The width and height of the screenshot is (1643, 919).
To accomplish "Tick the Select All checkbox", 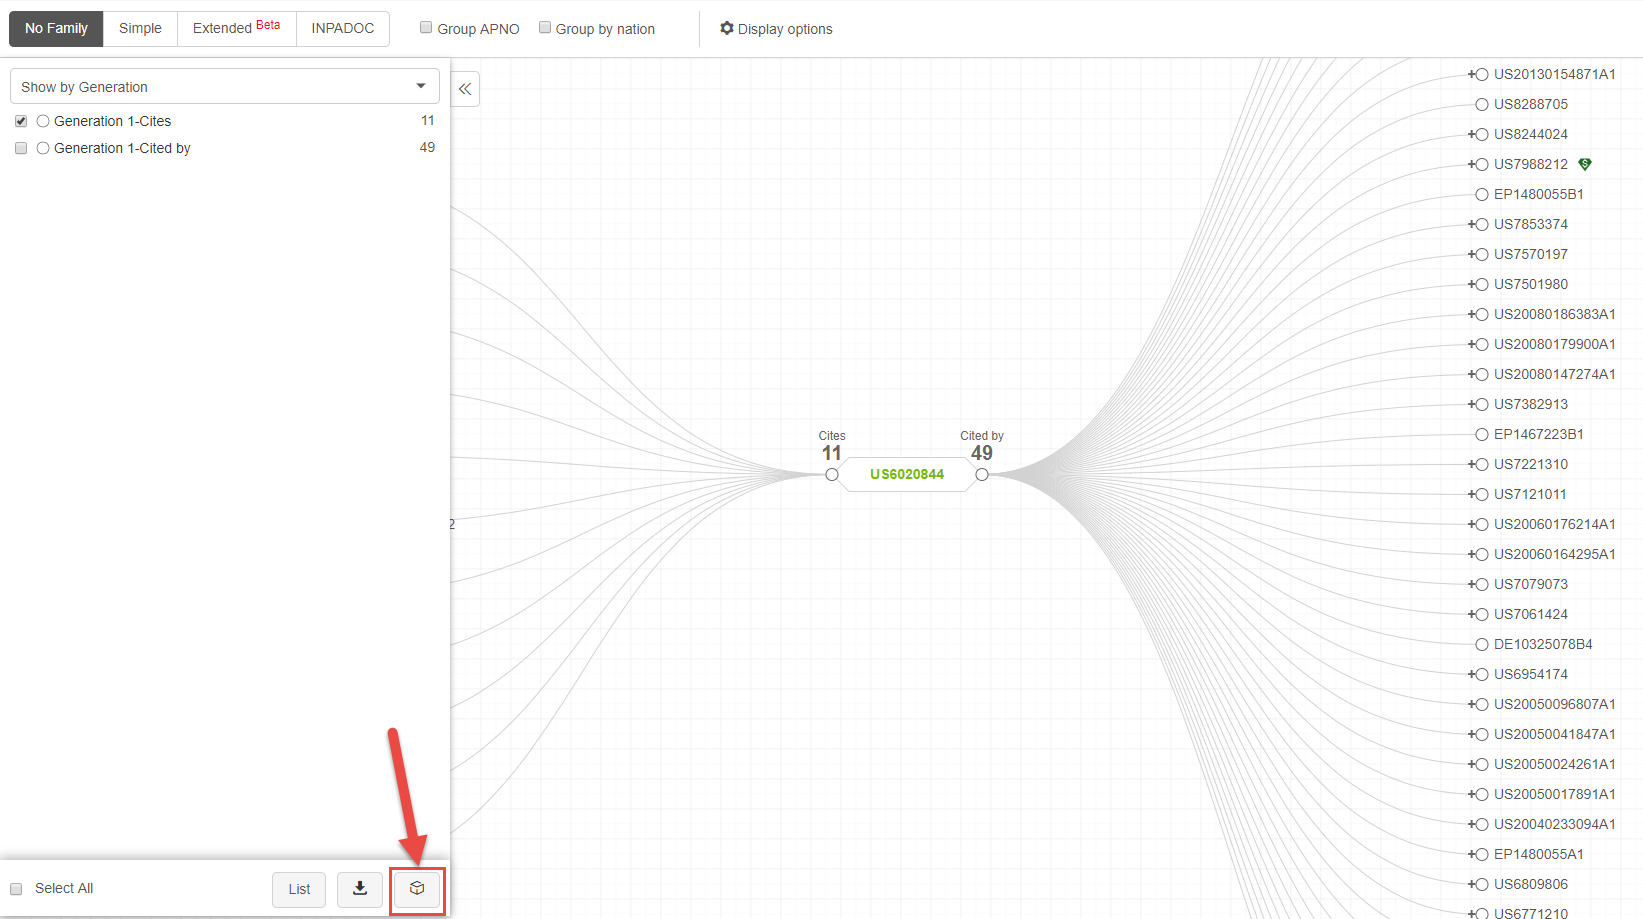I will pyautogui.click(x=16, y=889).
